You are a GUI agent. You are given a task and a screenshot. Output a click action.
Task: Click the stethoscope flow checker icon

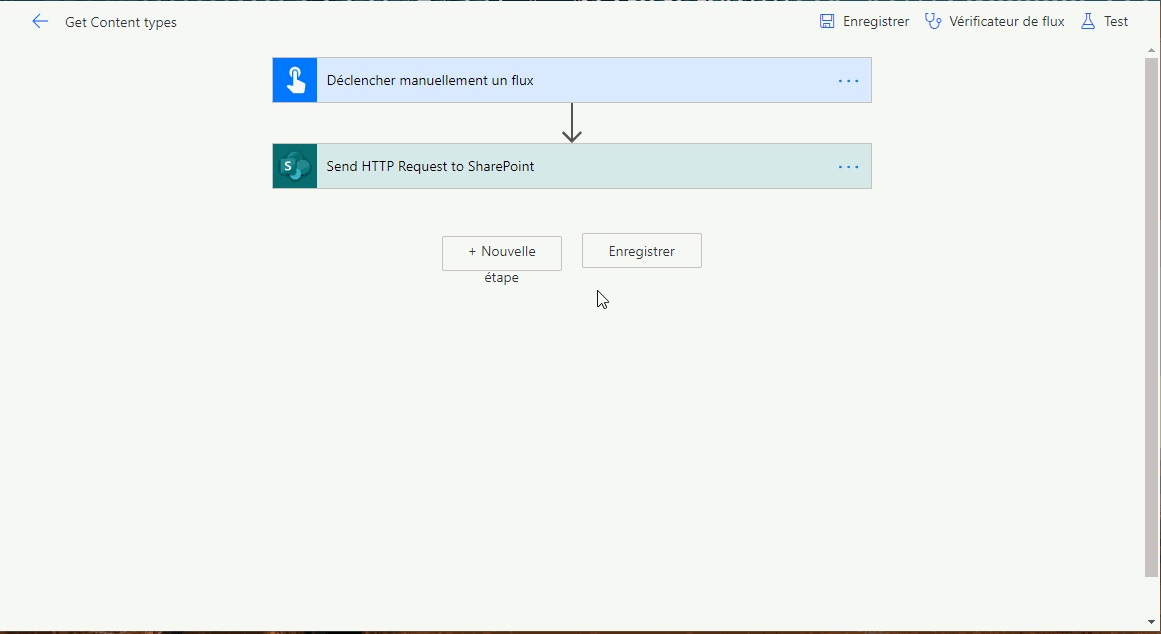(x=933, y=21)
